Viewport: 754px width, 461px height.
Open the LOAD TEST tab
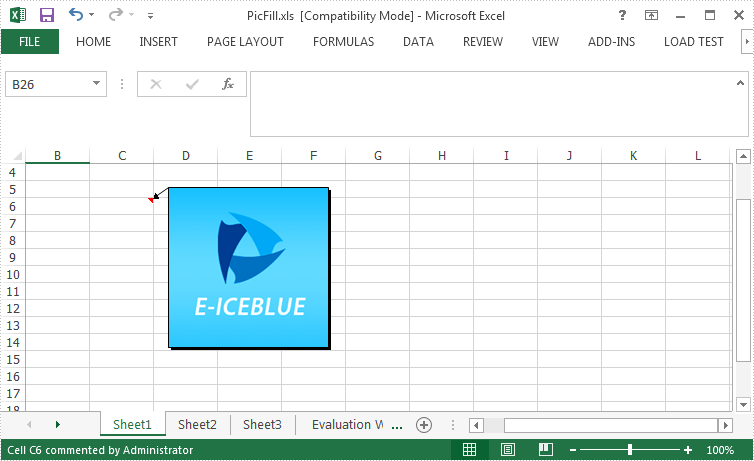[693, 42]
